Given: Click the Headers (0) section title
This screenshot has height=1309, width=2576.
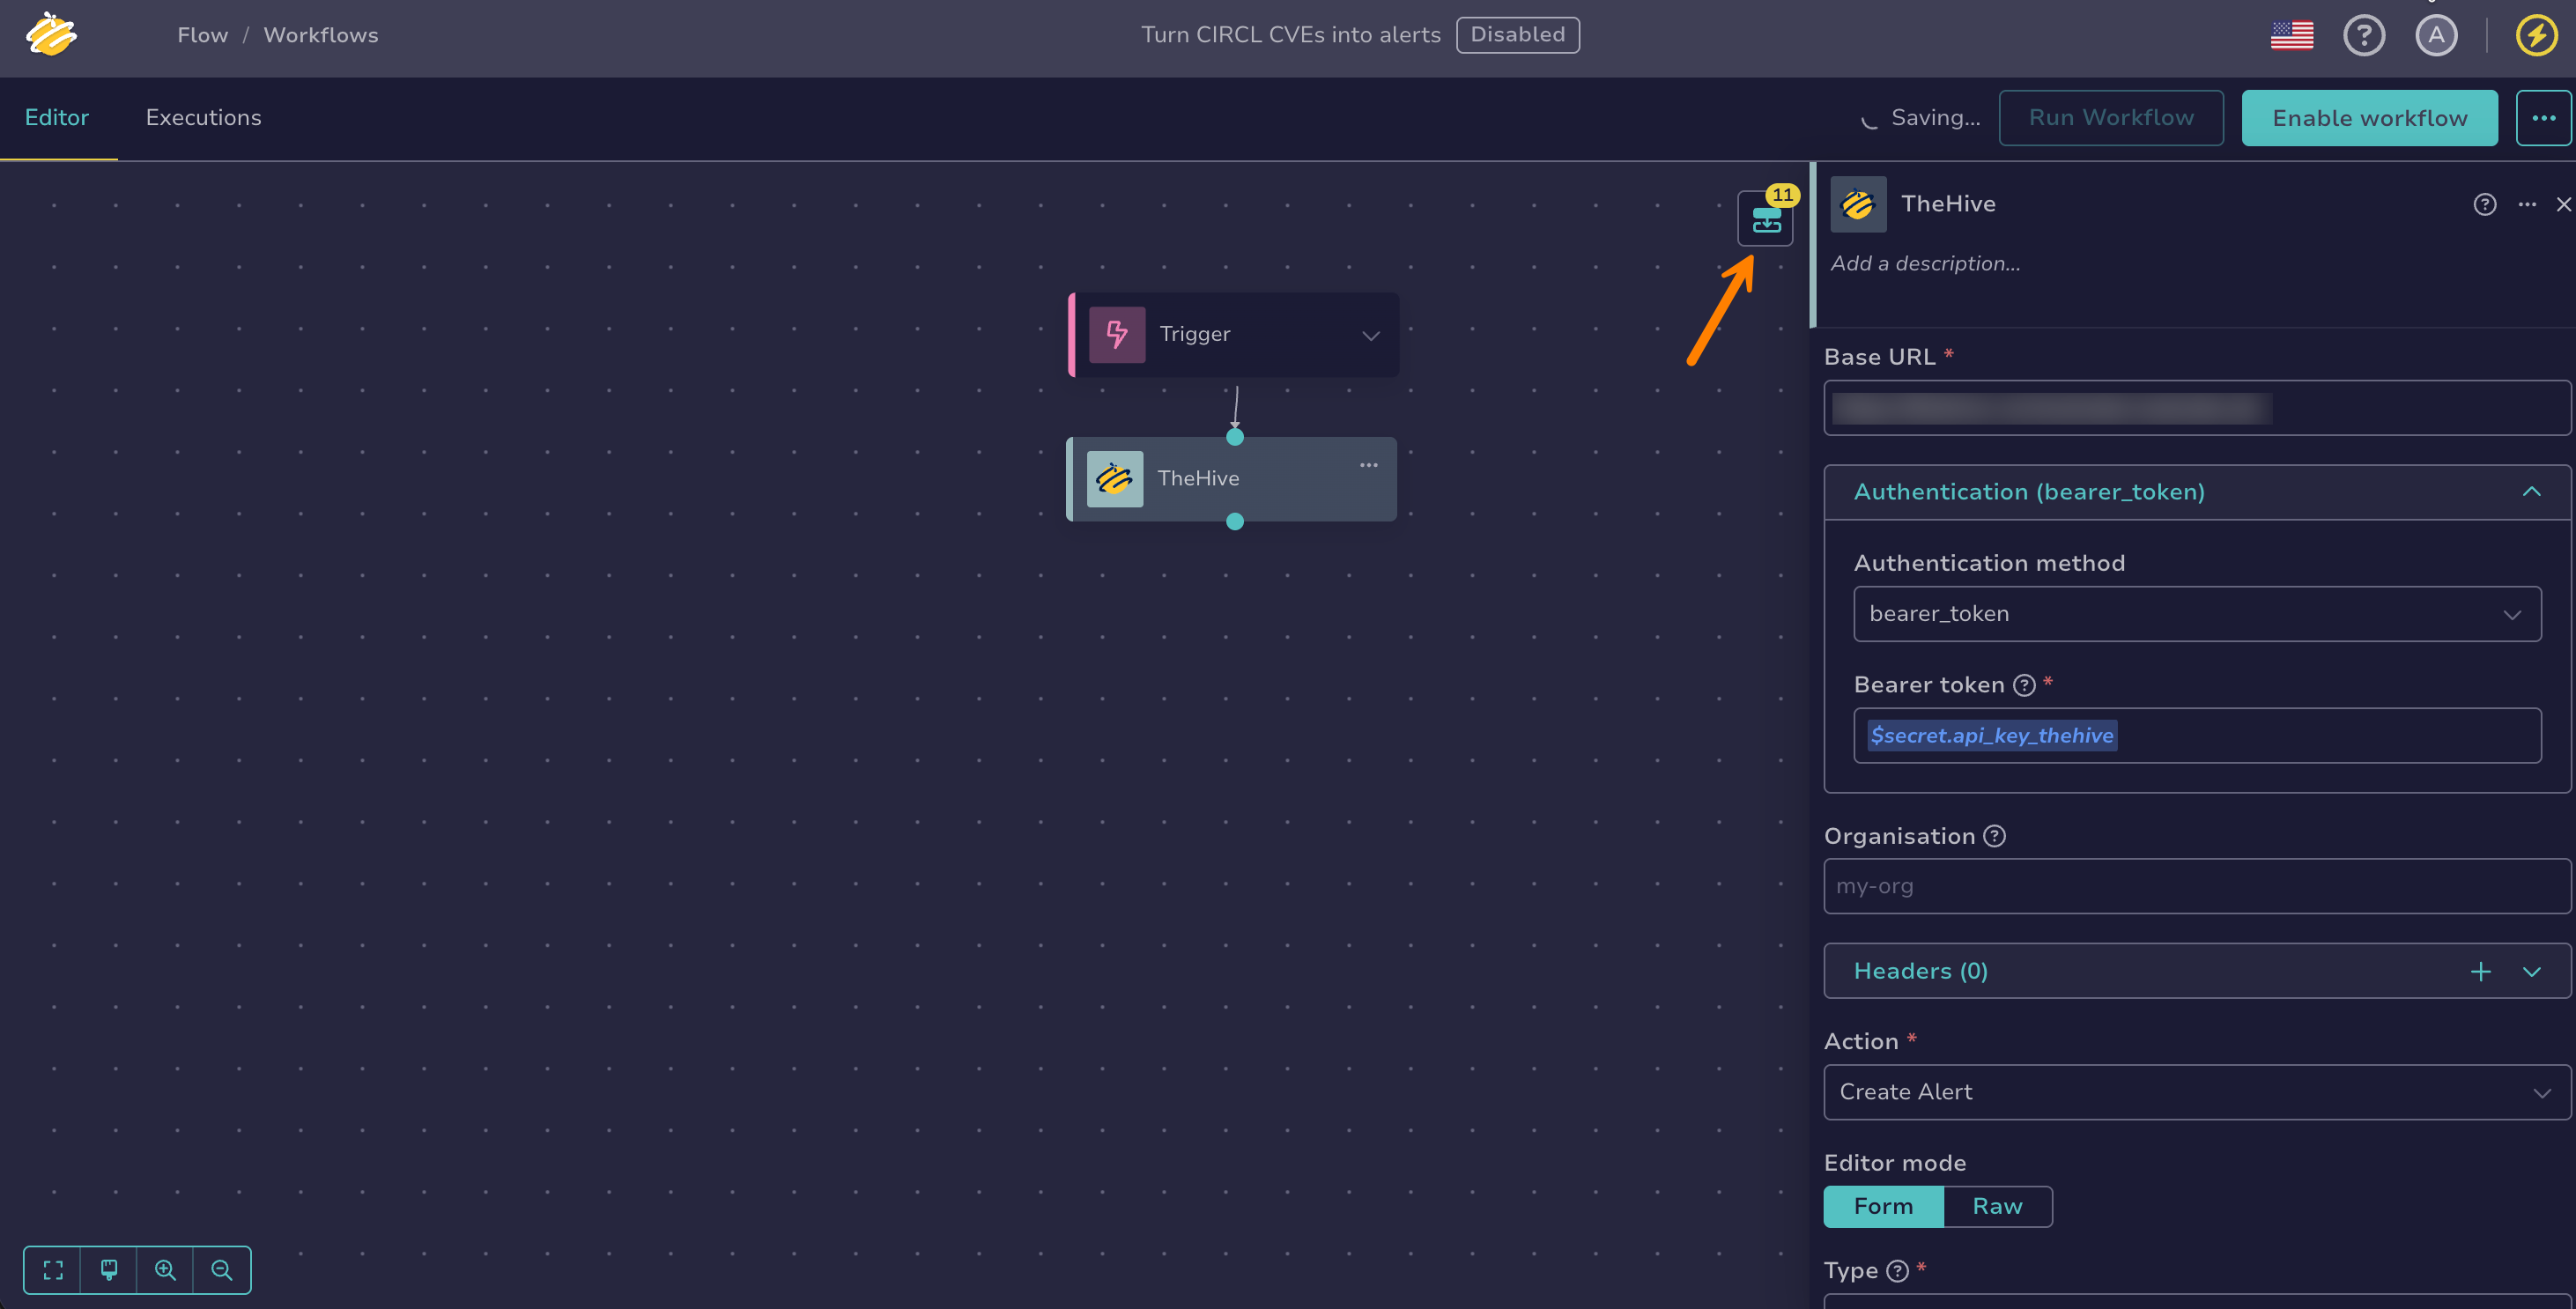Looking at the screenshot, I should pos(1920,971).
